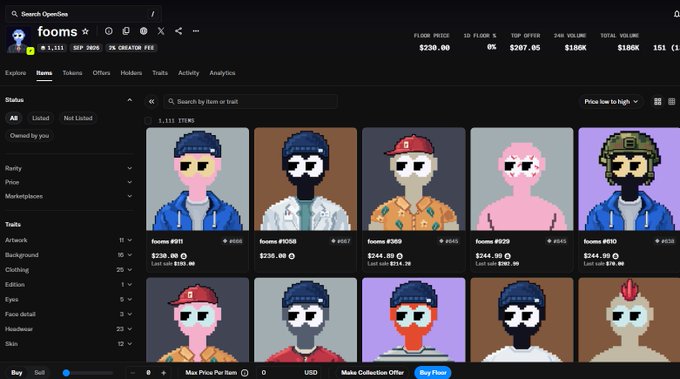Click info icon beside Max Price Per Item
The width and height of the screenshot is (680, 379).
[245, 372]
